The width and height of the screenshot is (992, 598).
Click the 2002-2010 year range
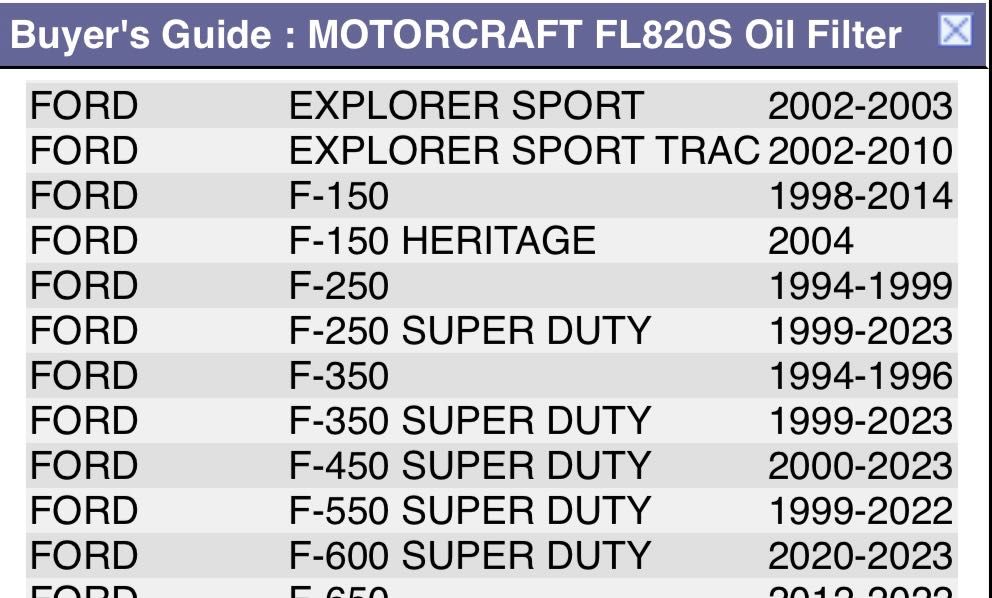pos(859,151)
